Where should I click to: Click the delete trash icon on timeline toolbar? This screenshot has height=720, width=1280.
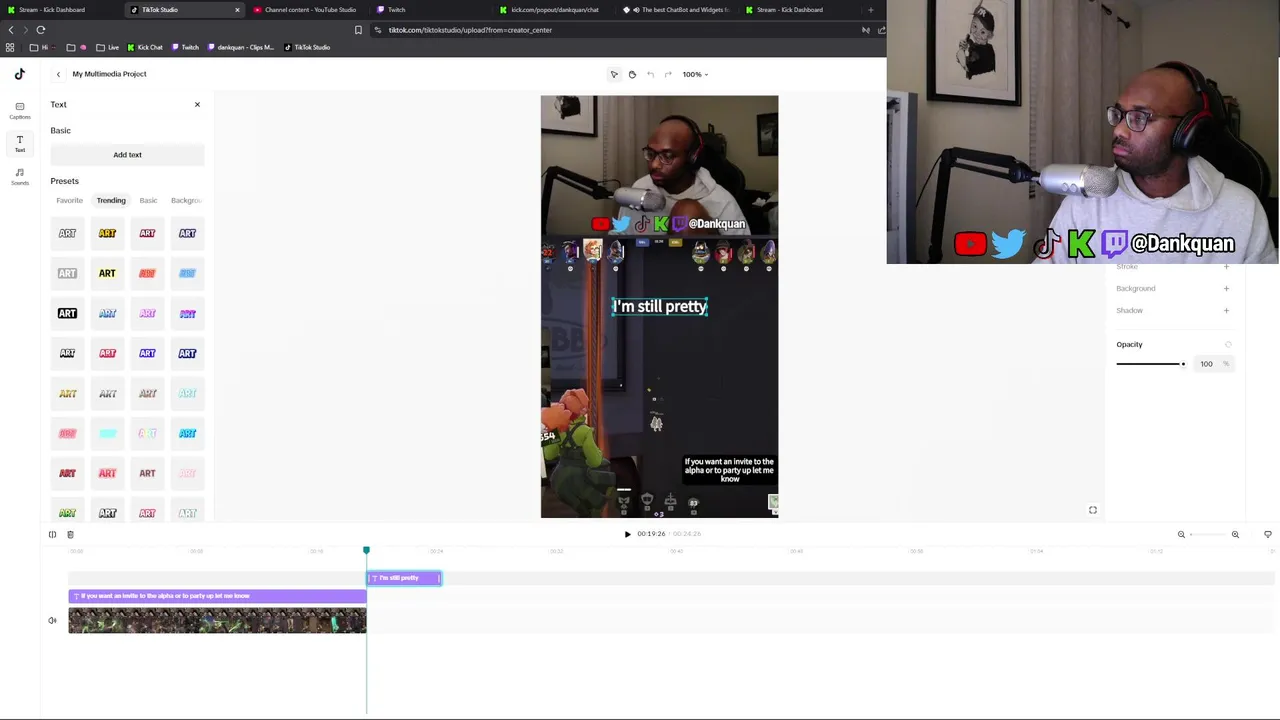tap(70, 534)
